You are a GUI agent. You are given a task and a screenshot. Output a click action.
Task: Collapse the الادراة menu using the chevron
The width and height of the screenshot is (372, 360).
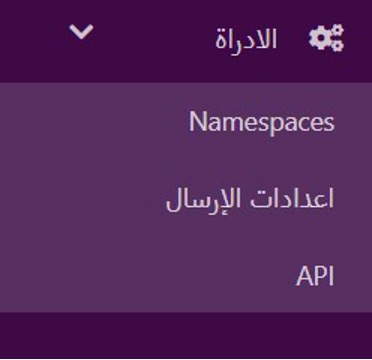(x=81, y=32)
